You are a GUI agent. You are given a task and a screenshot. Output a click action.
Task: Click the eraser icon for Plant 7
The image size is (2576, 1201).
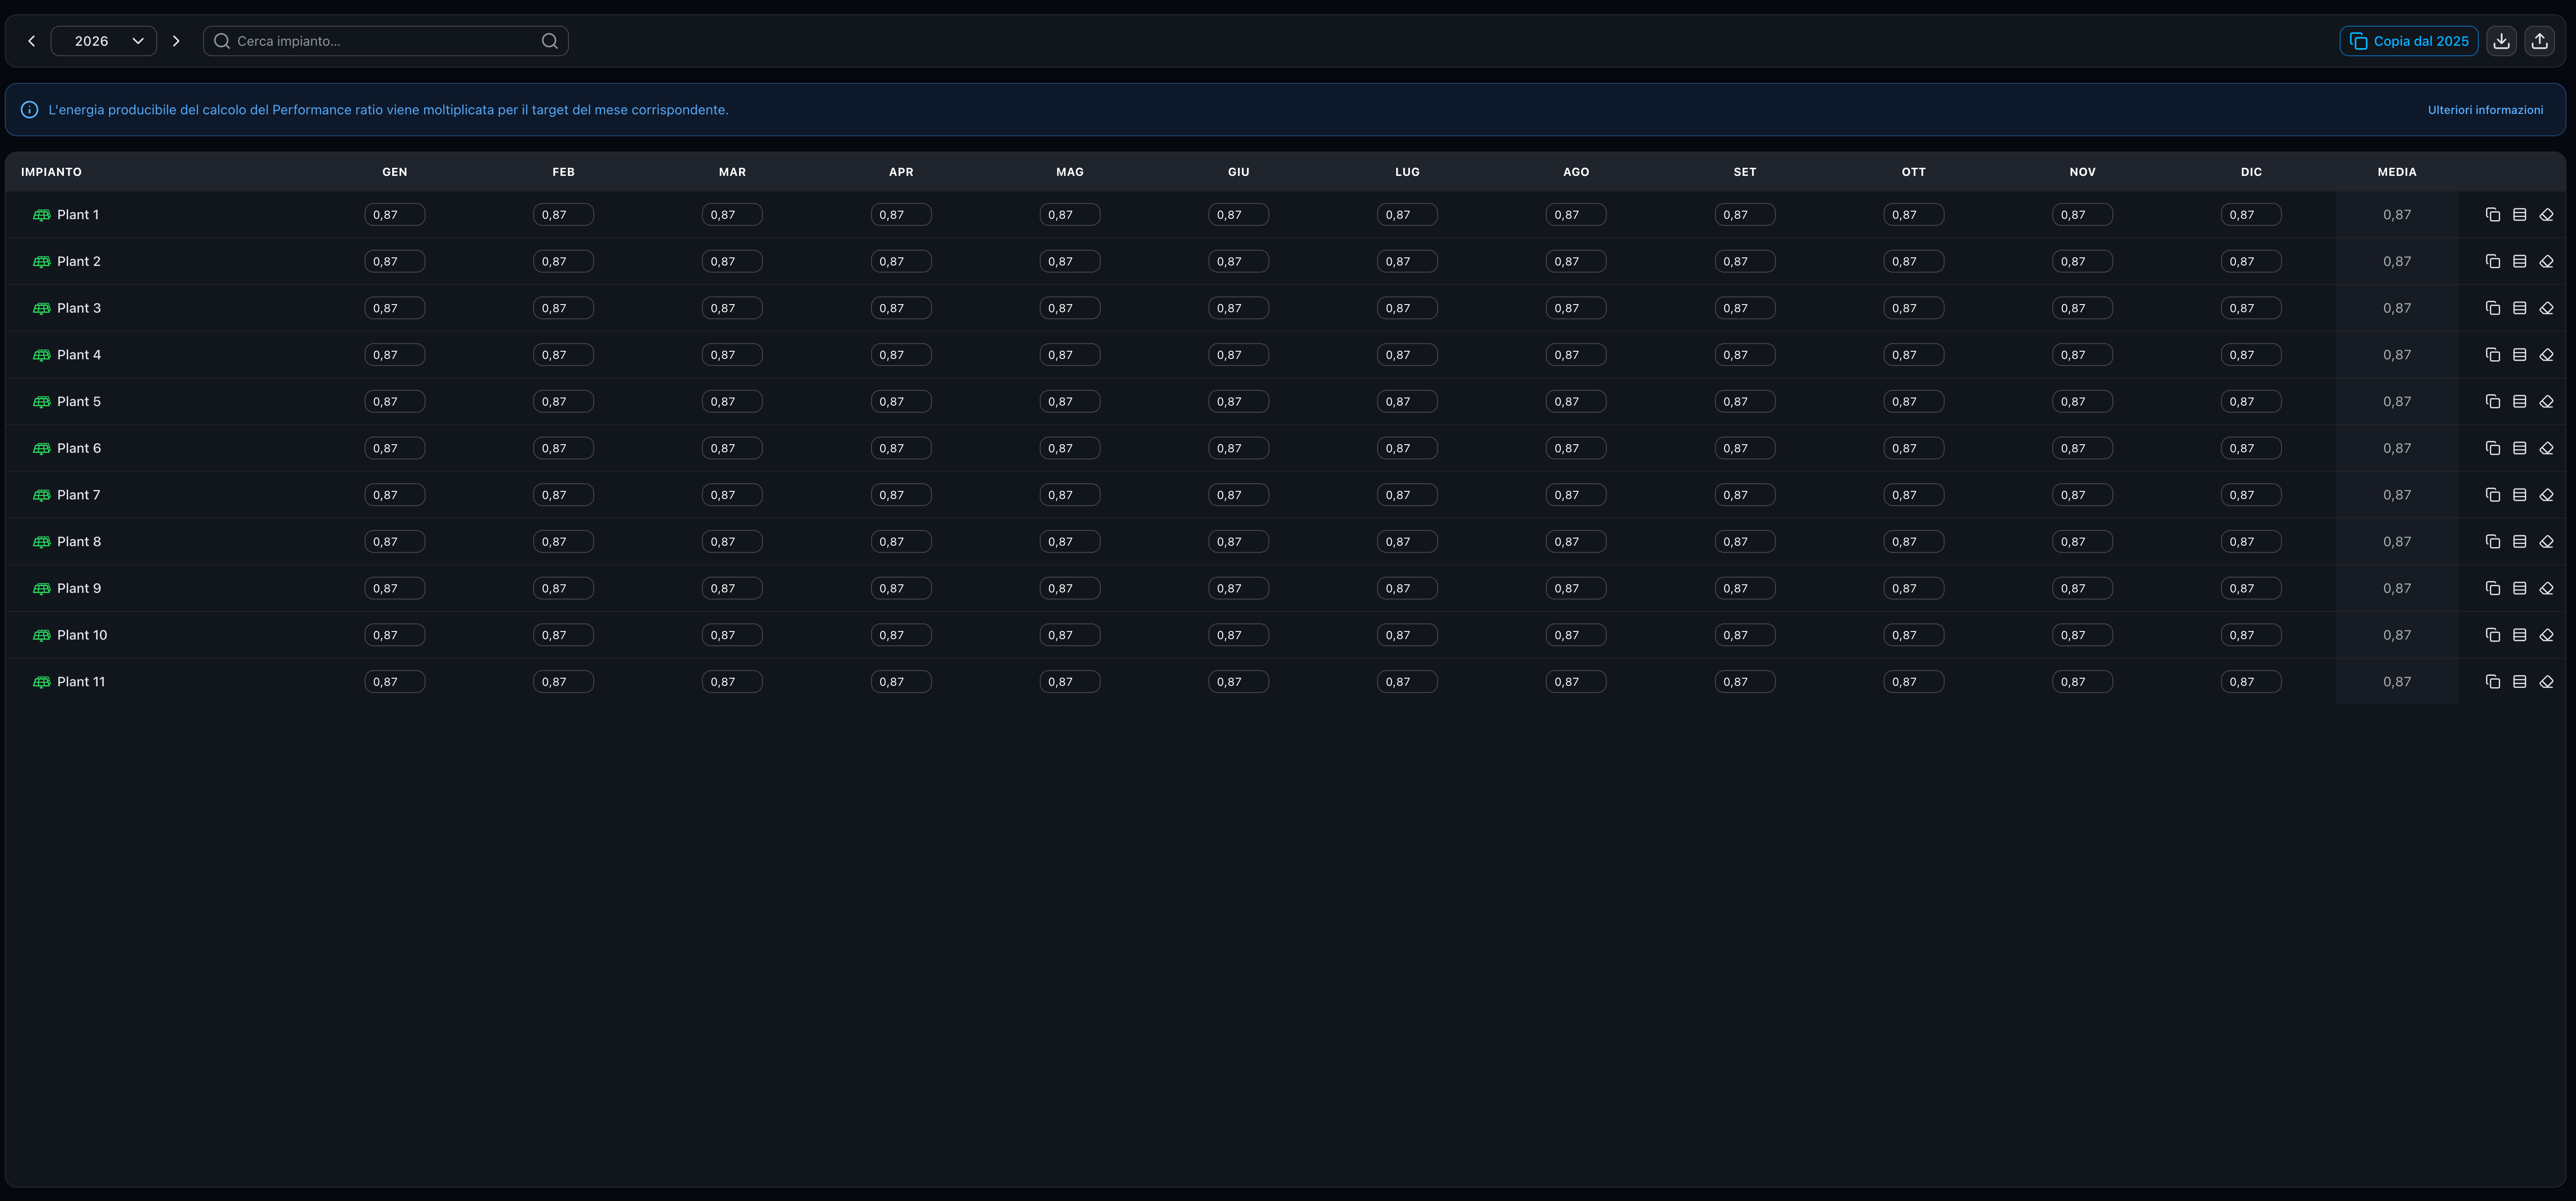[x=2546, y=495]
